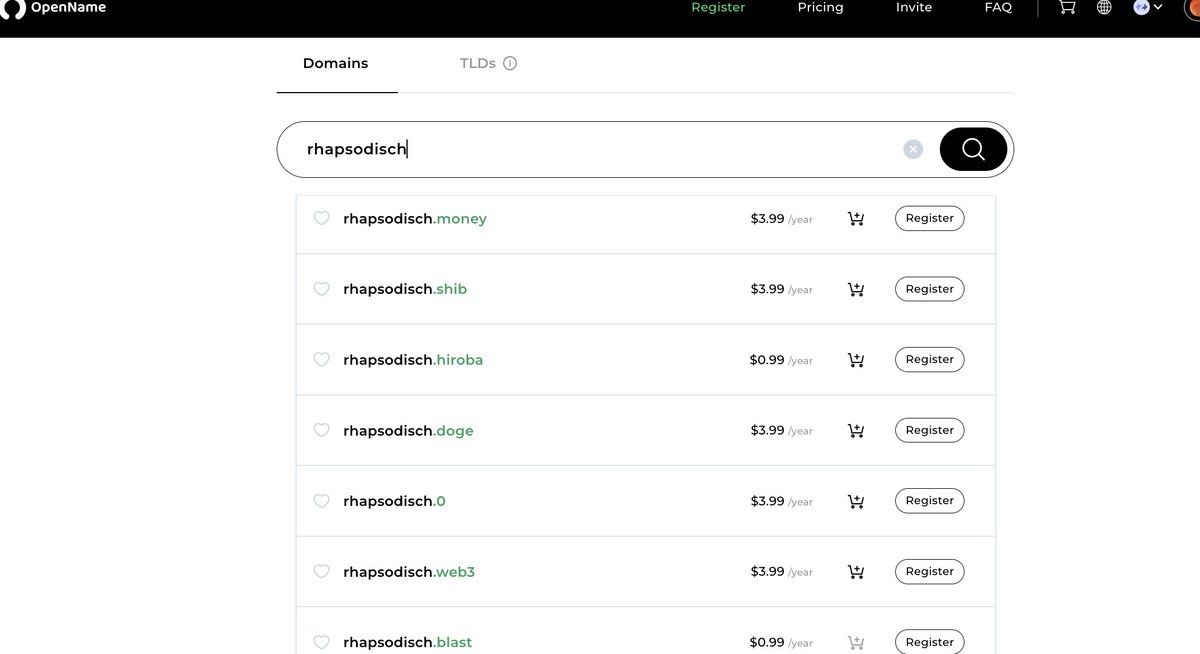The width and height of the screenshot is (1200, 654).
Task: Add rhapsodisch.money to cart
Action: (x=856, y=219)
